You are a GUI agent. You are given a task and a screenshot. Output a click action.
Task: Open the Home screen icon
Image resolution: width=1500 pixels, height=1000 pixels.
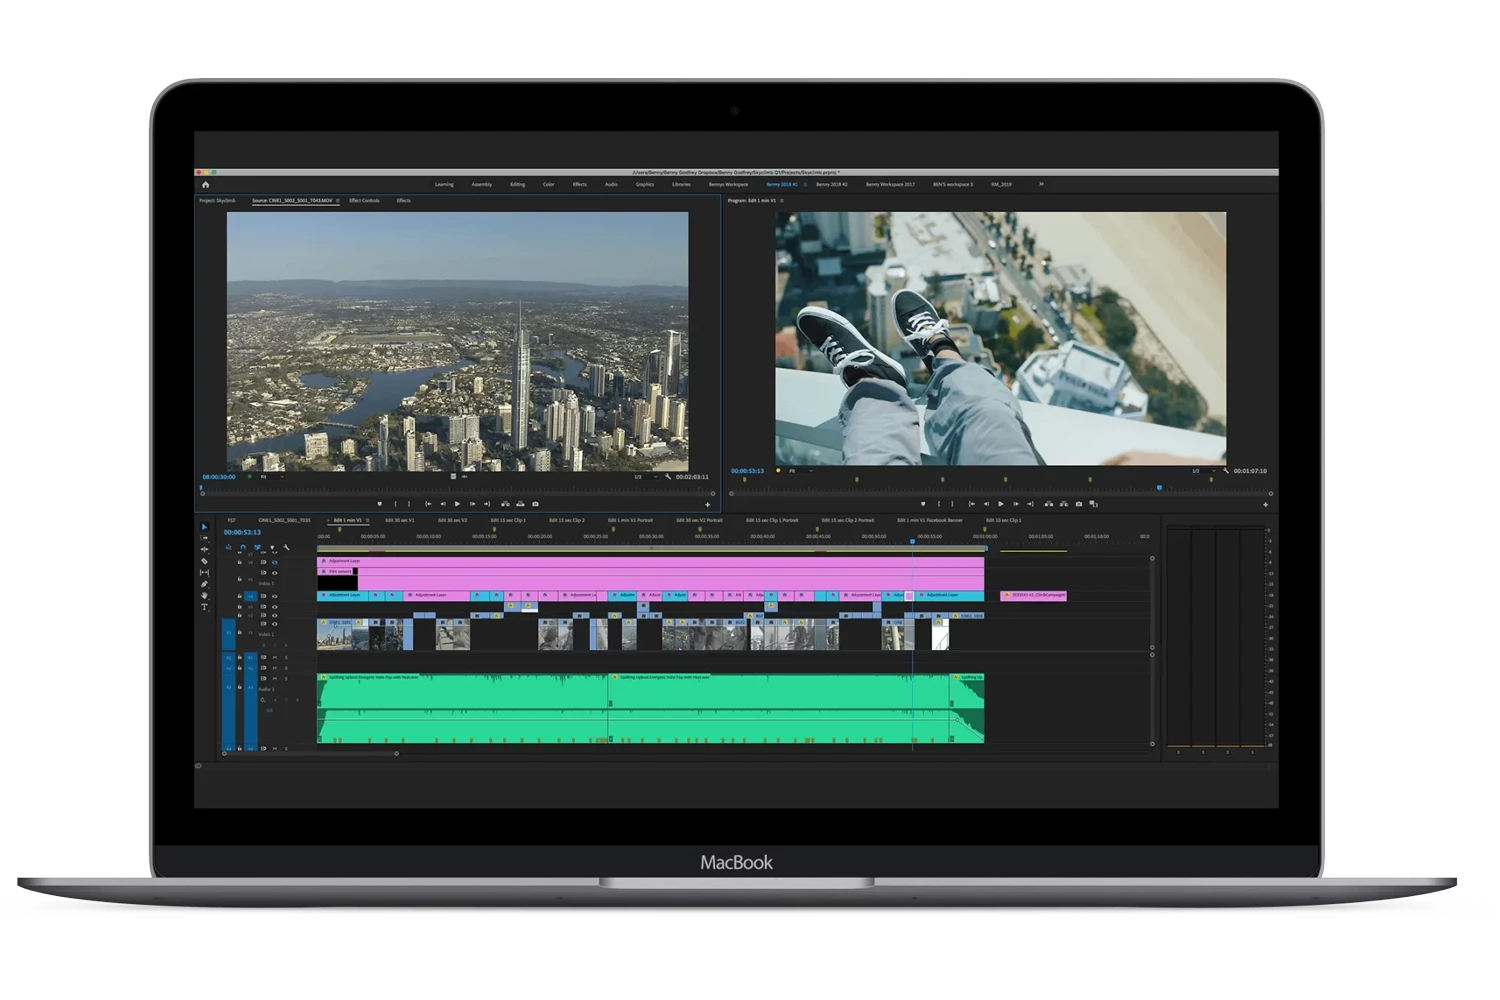point(205,185)
